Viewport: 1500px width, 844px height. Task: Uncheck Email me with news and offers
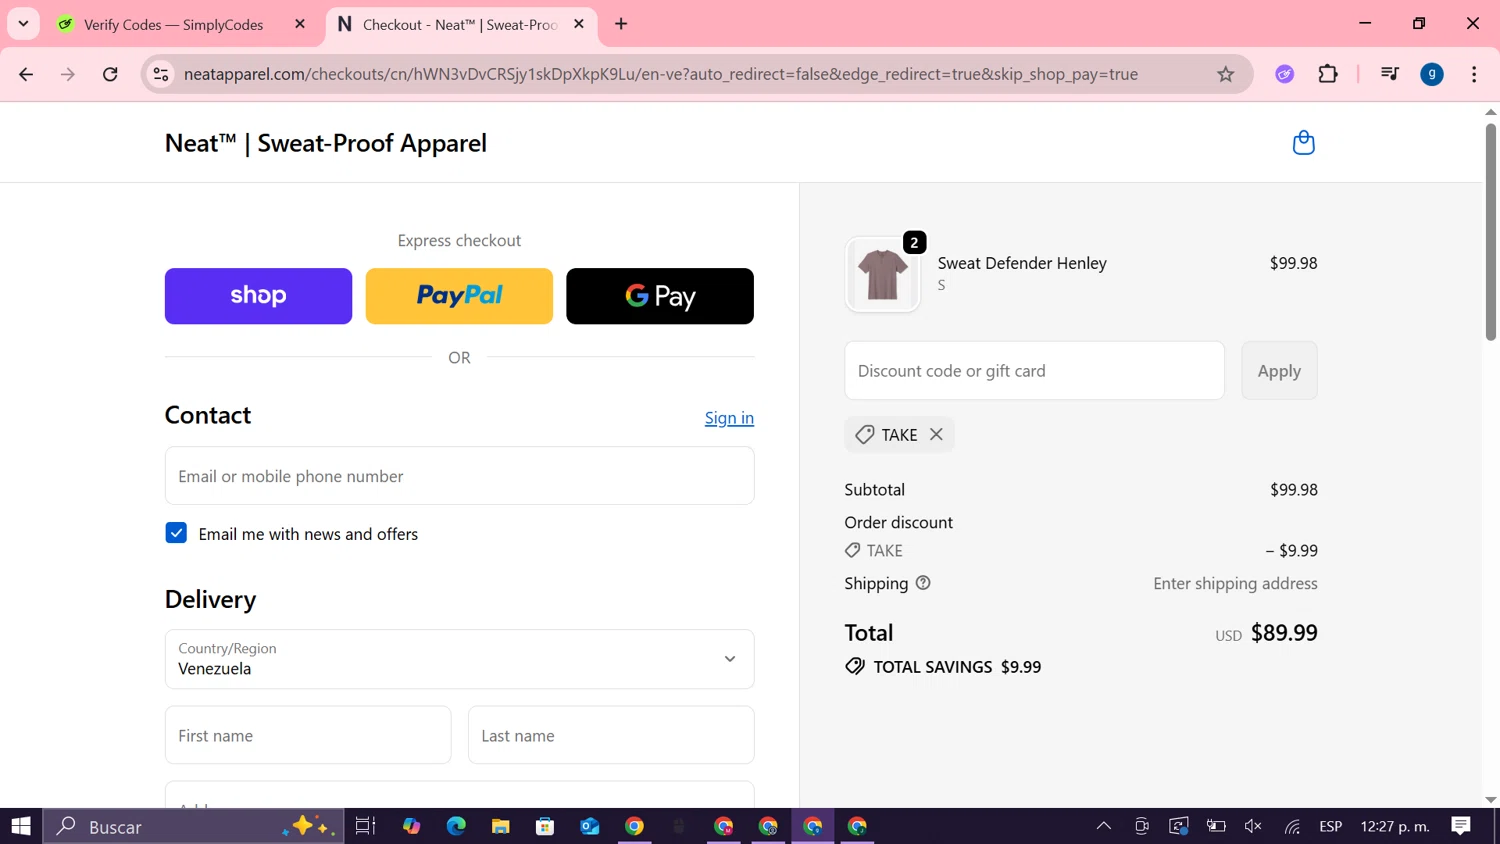tap(176, 533)
